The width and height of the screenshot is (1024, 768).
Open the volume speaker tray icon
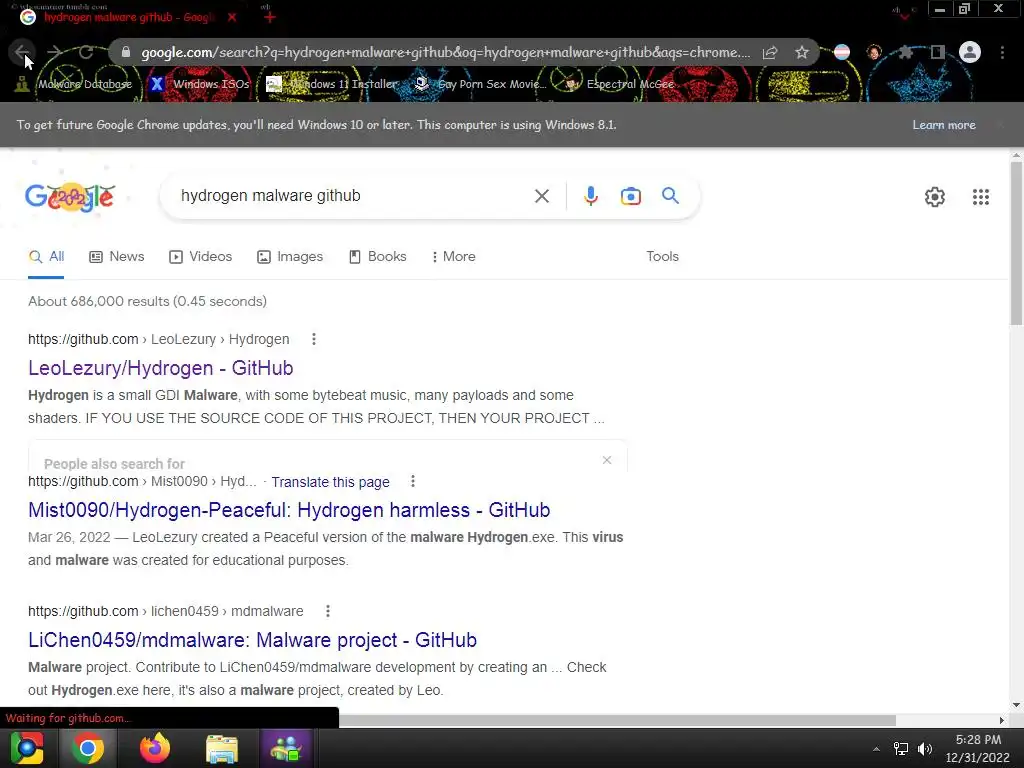[925, 749]
